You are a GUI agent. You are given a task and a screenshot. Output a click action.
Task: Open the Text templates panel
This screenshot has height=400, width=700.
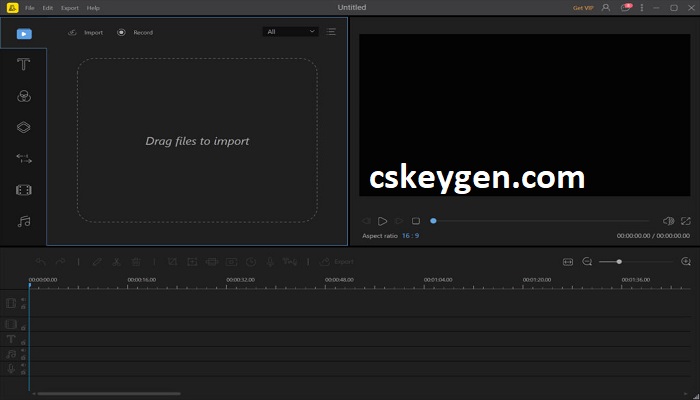[x=24, y=64]
